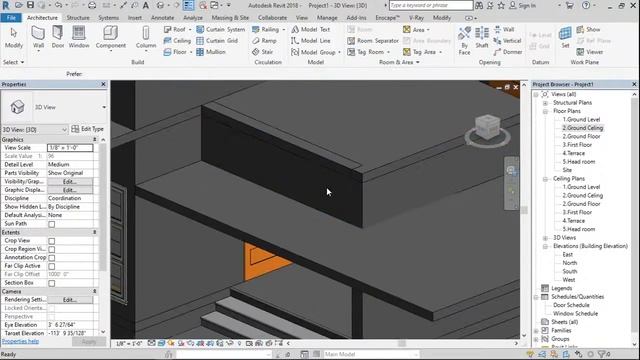
Task: Select the Room Separator tool
Action: click(373, 40)
